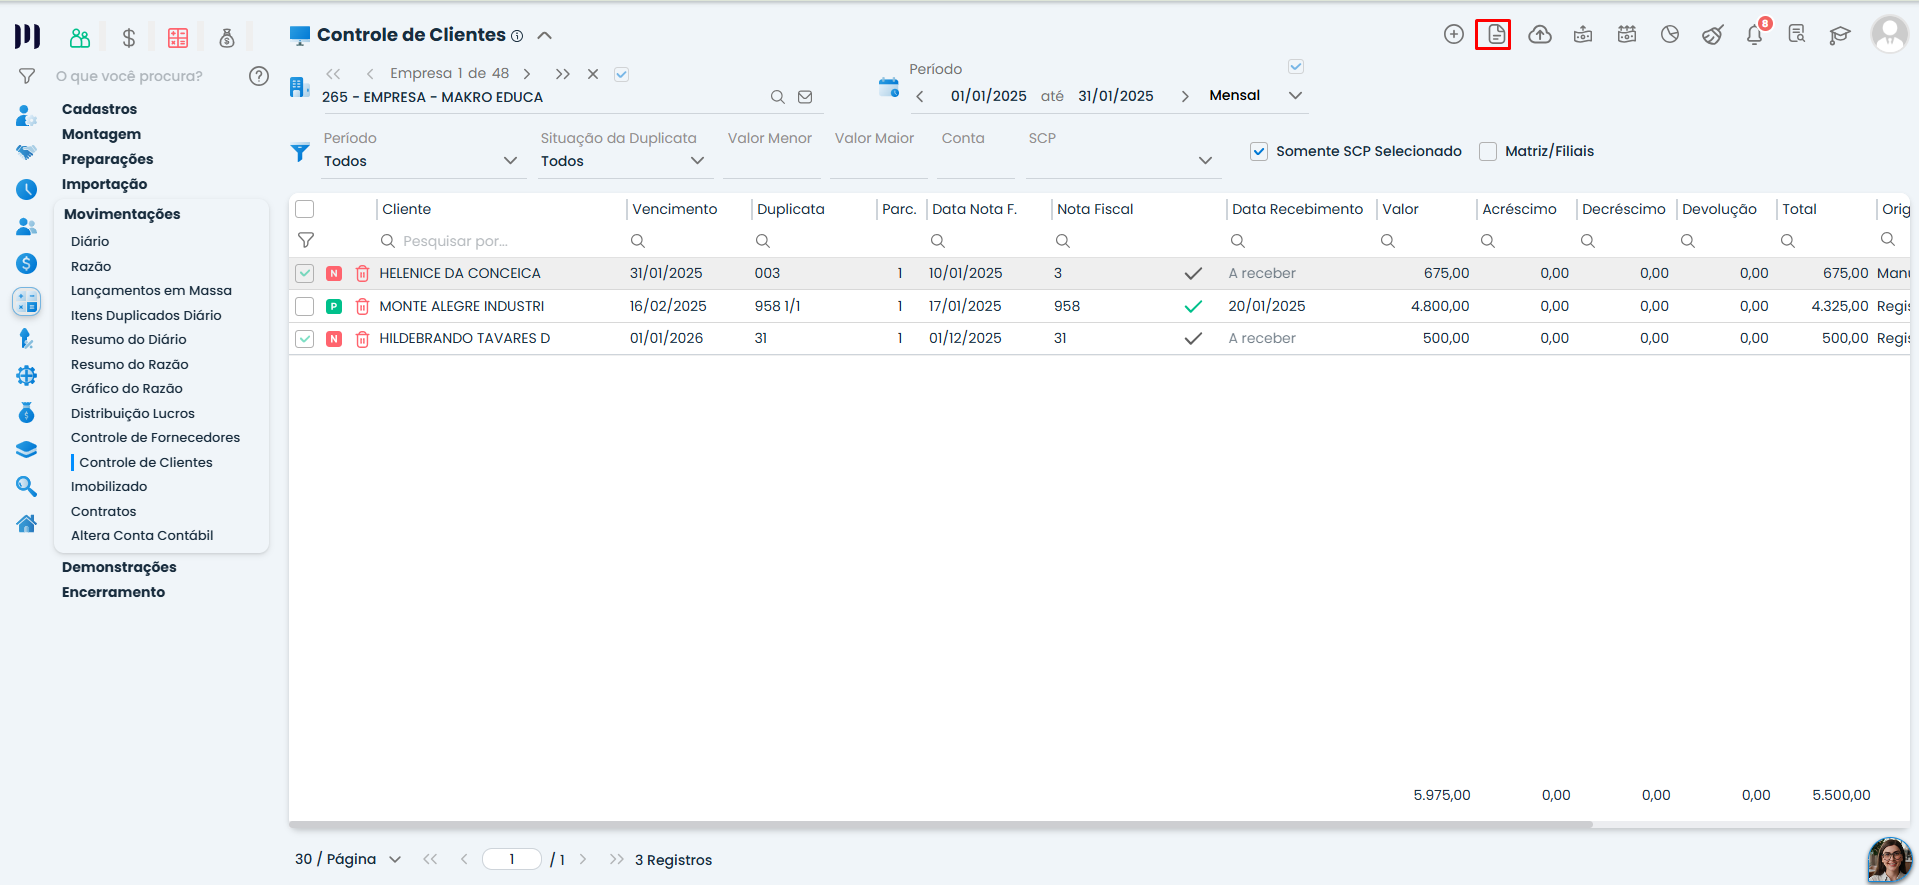Click the notification bell icon
The height and width of the screenshot is (885, 1919).
point(1754,35)
